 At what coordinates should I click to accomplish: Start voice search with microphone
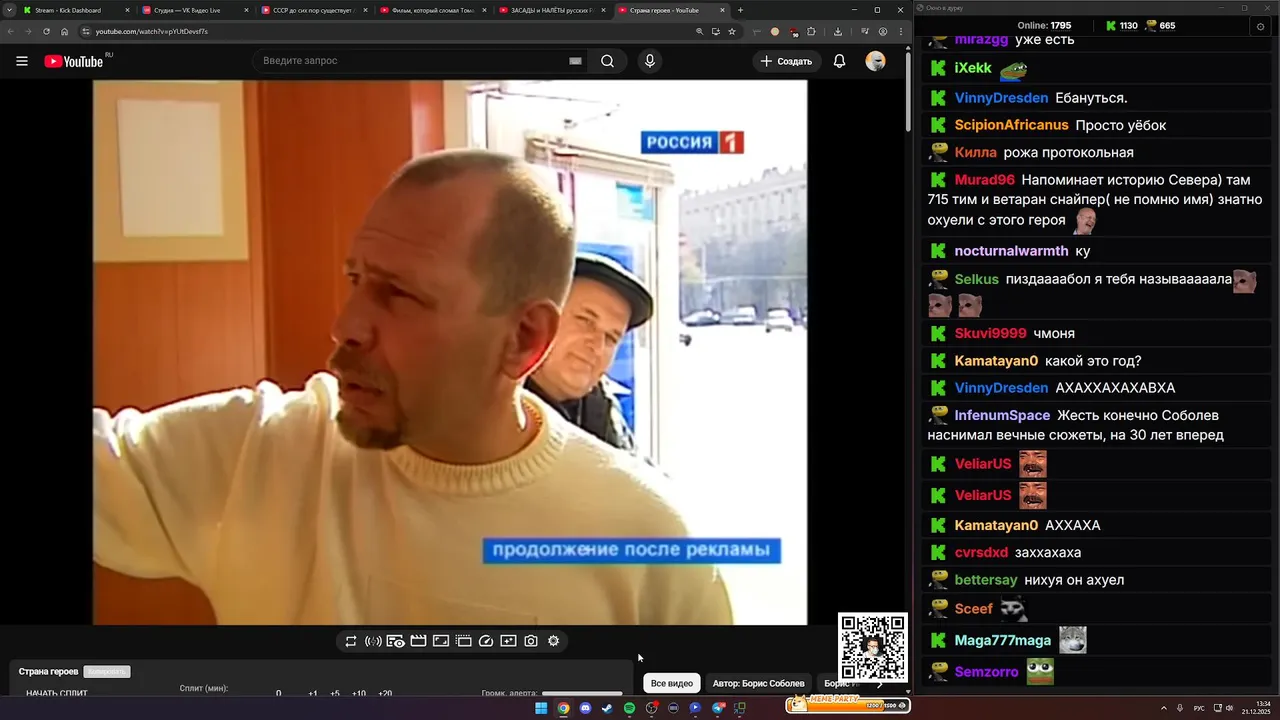pyautogui.click(x=650, y=61)
